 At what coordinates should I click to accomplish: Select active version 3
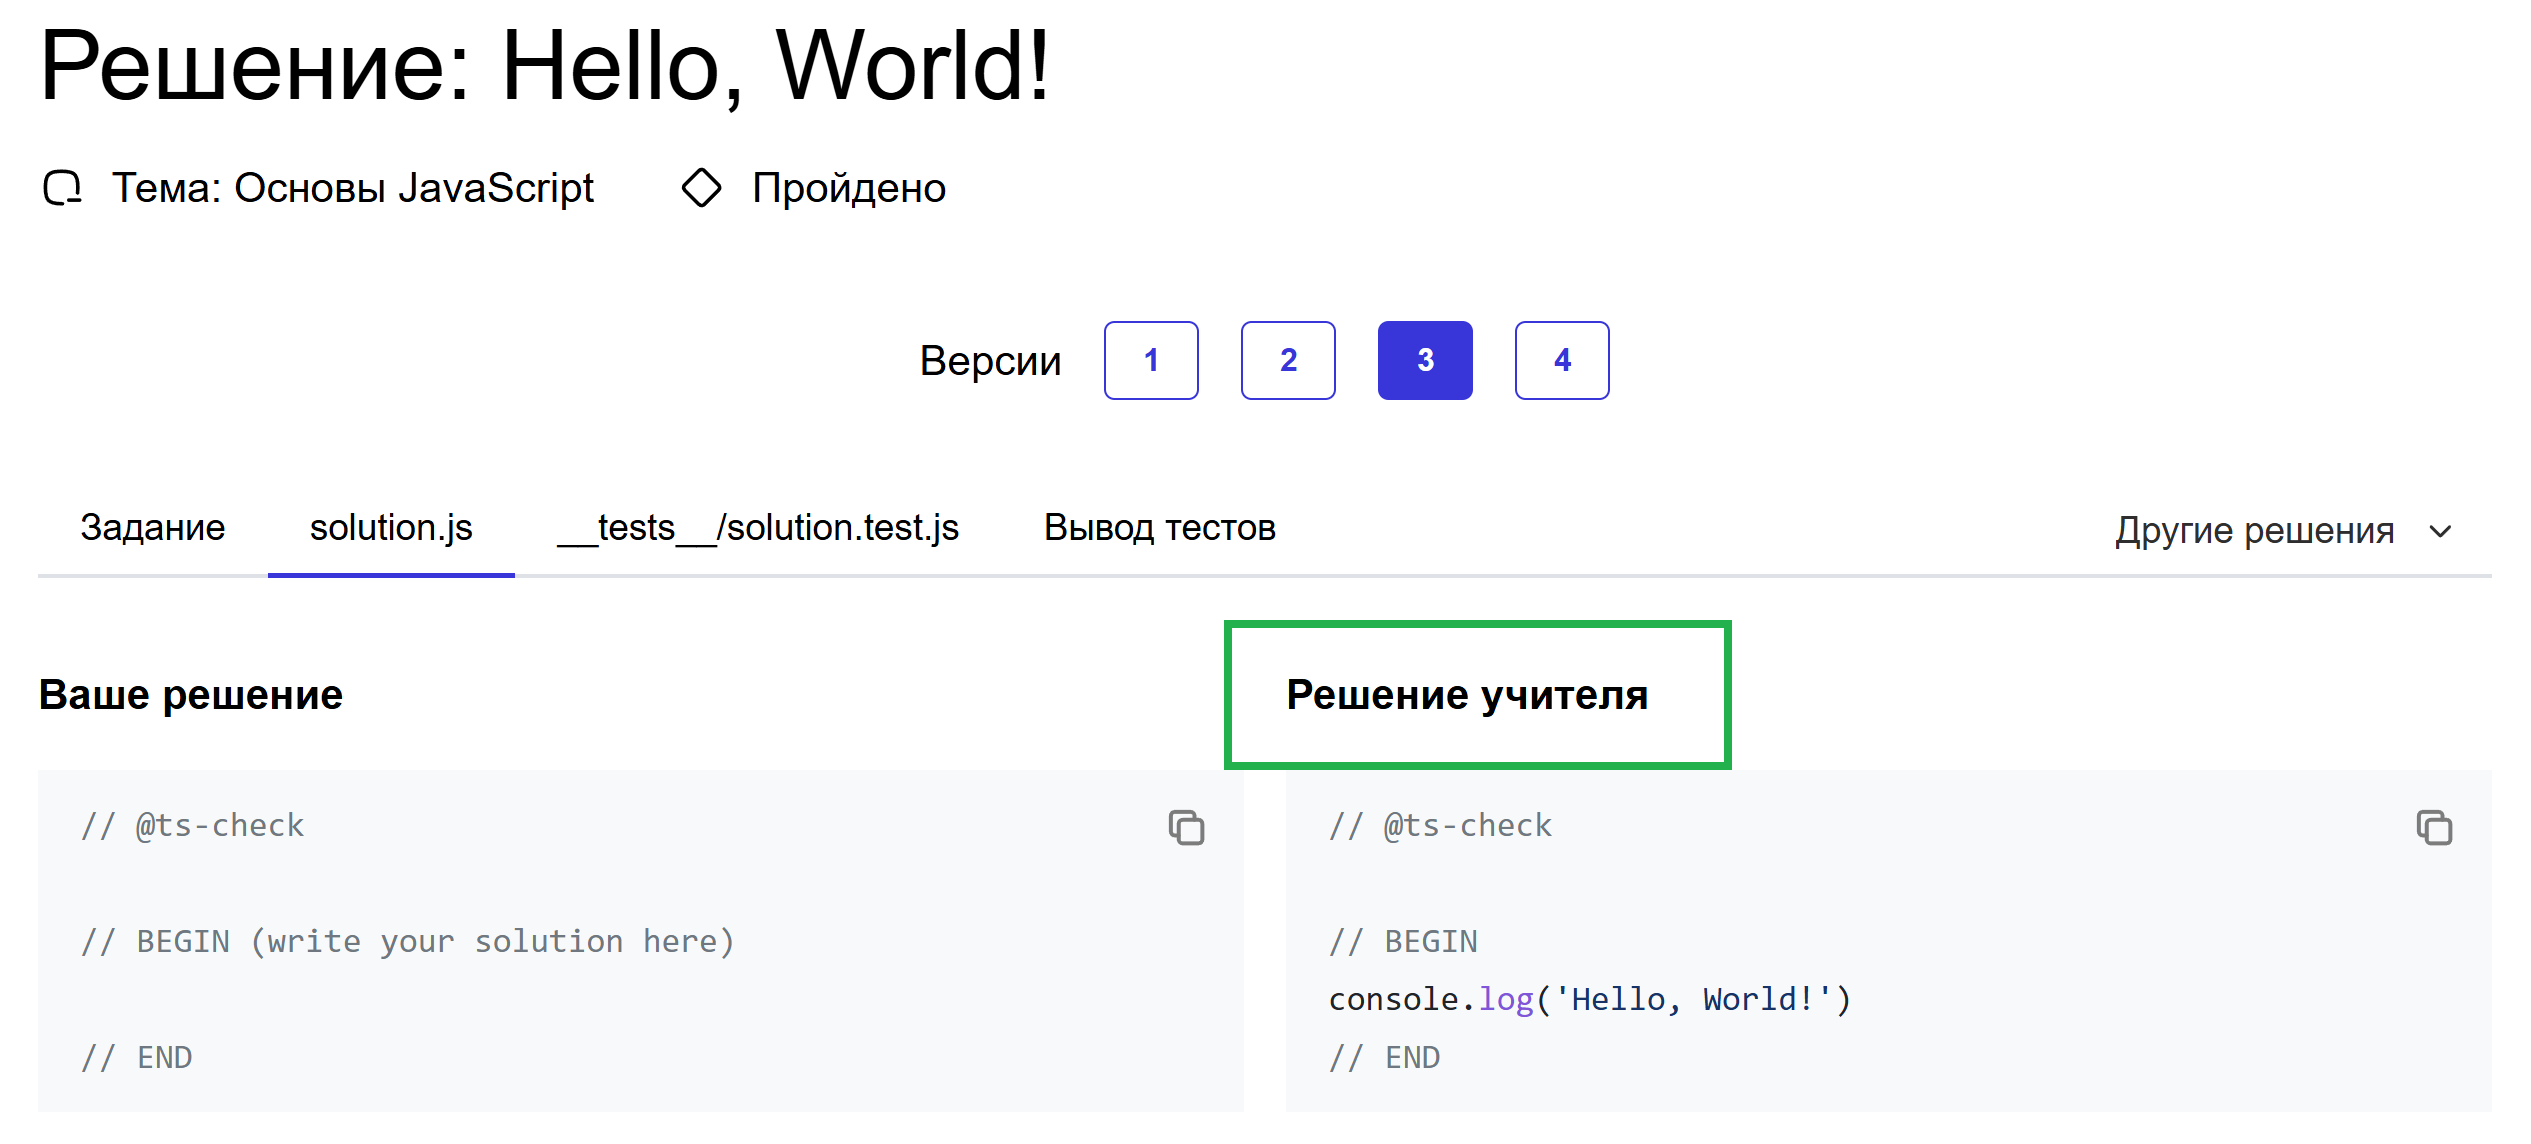click(1425, 360)
